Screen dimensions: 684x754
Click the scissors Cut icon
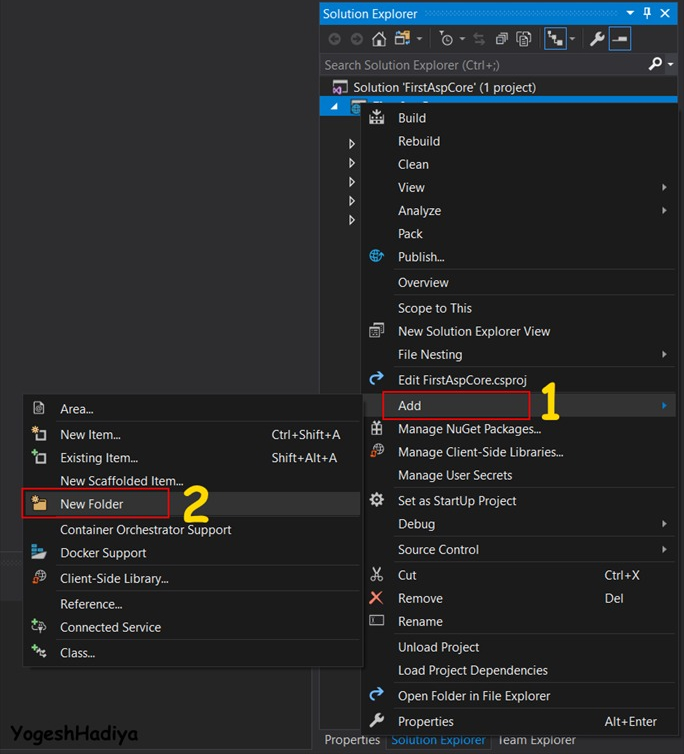click(376, 574)
